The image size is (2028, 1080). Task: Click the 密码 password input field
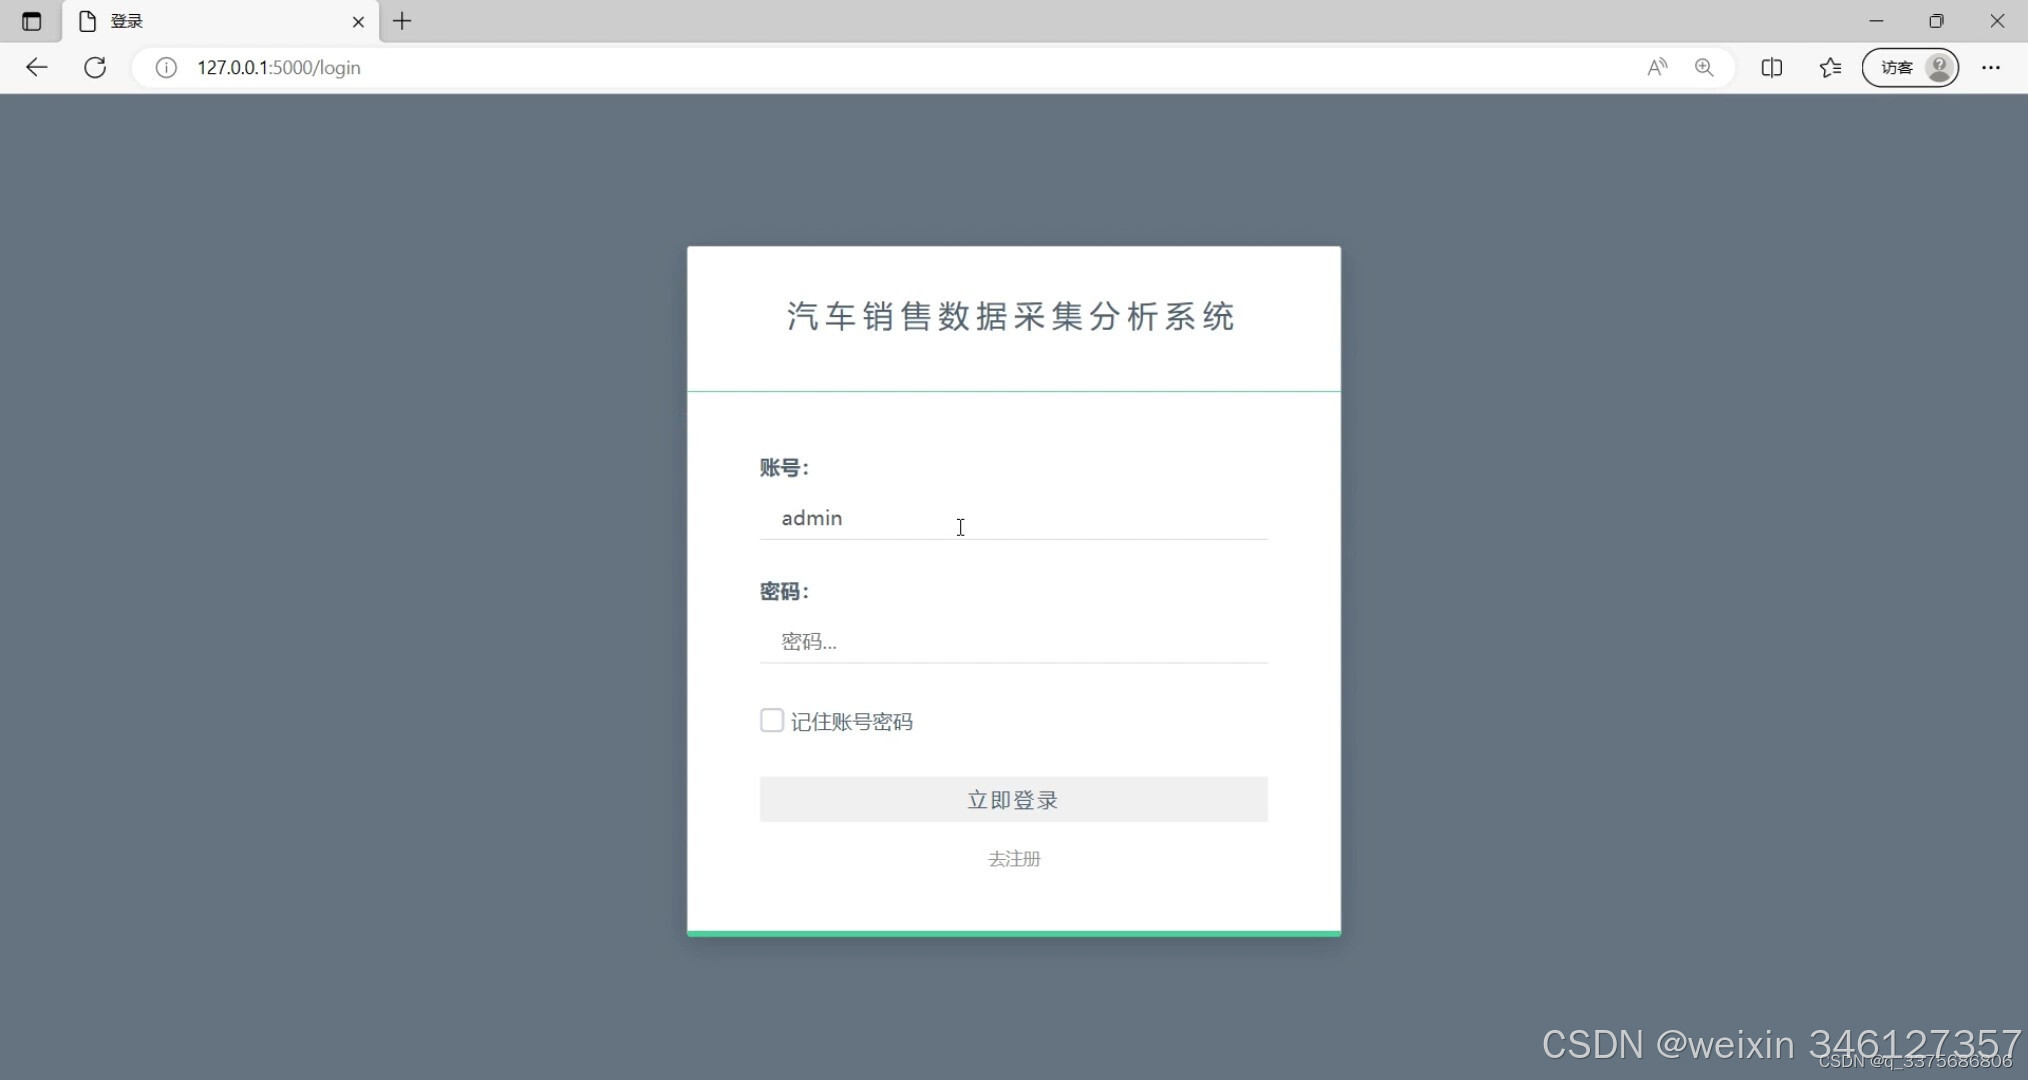(x=1013, y=640)
